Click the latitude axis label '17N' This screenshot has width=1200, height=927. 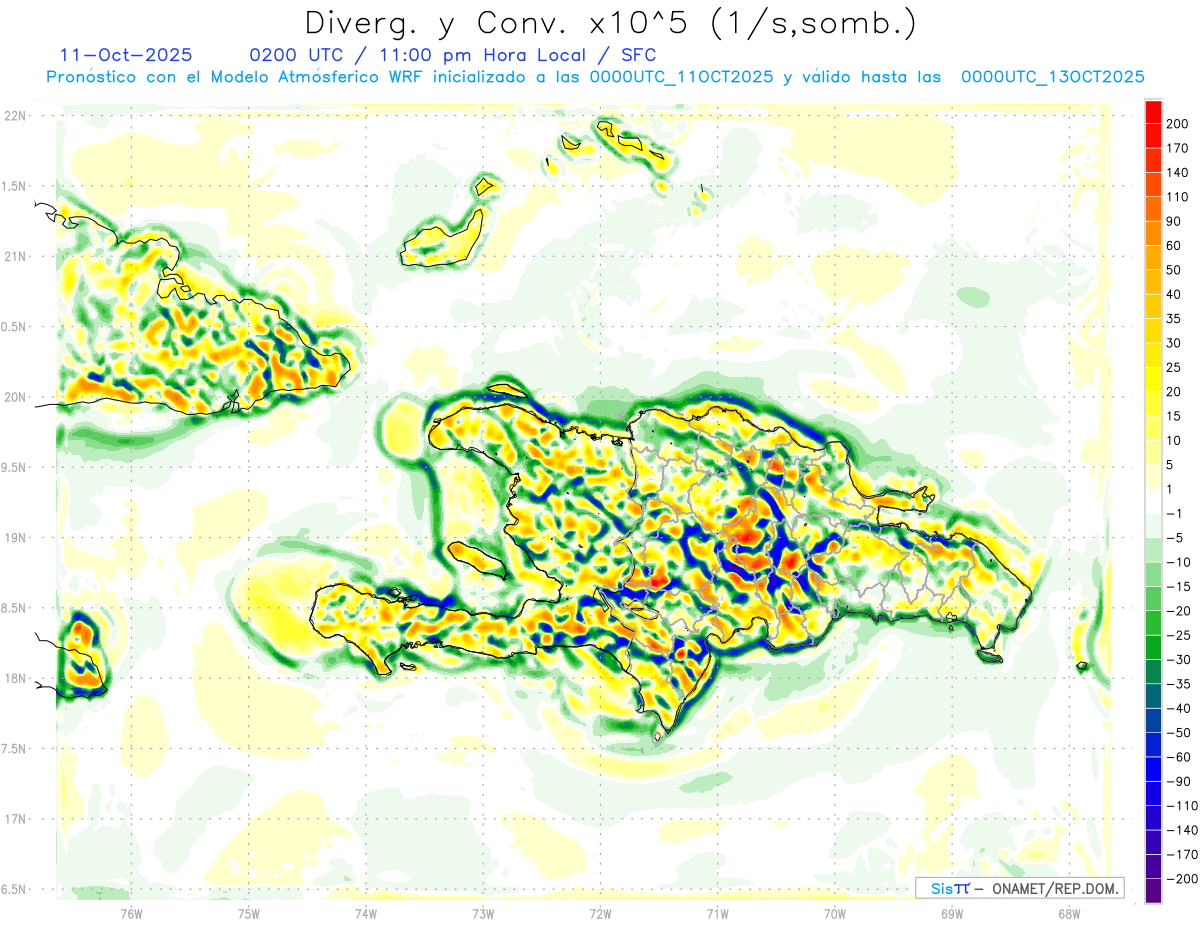click(x=15, y=819)
